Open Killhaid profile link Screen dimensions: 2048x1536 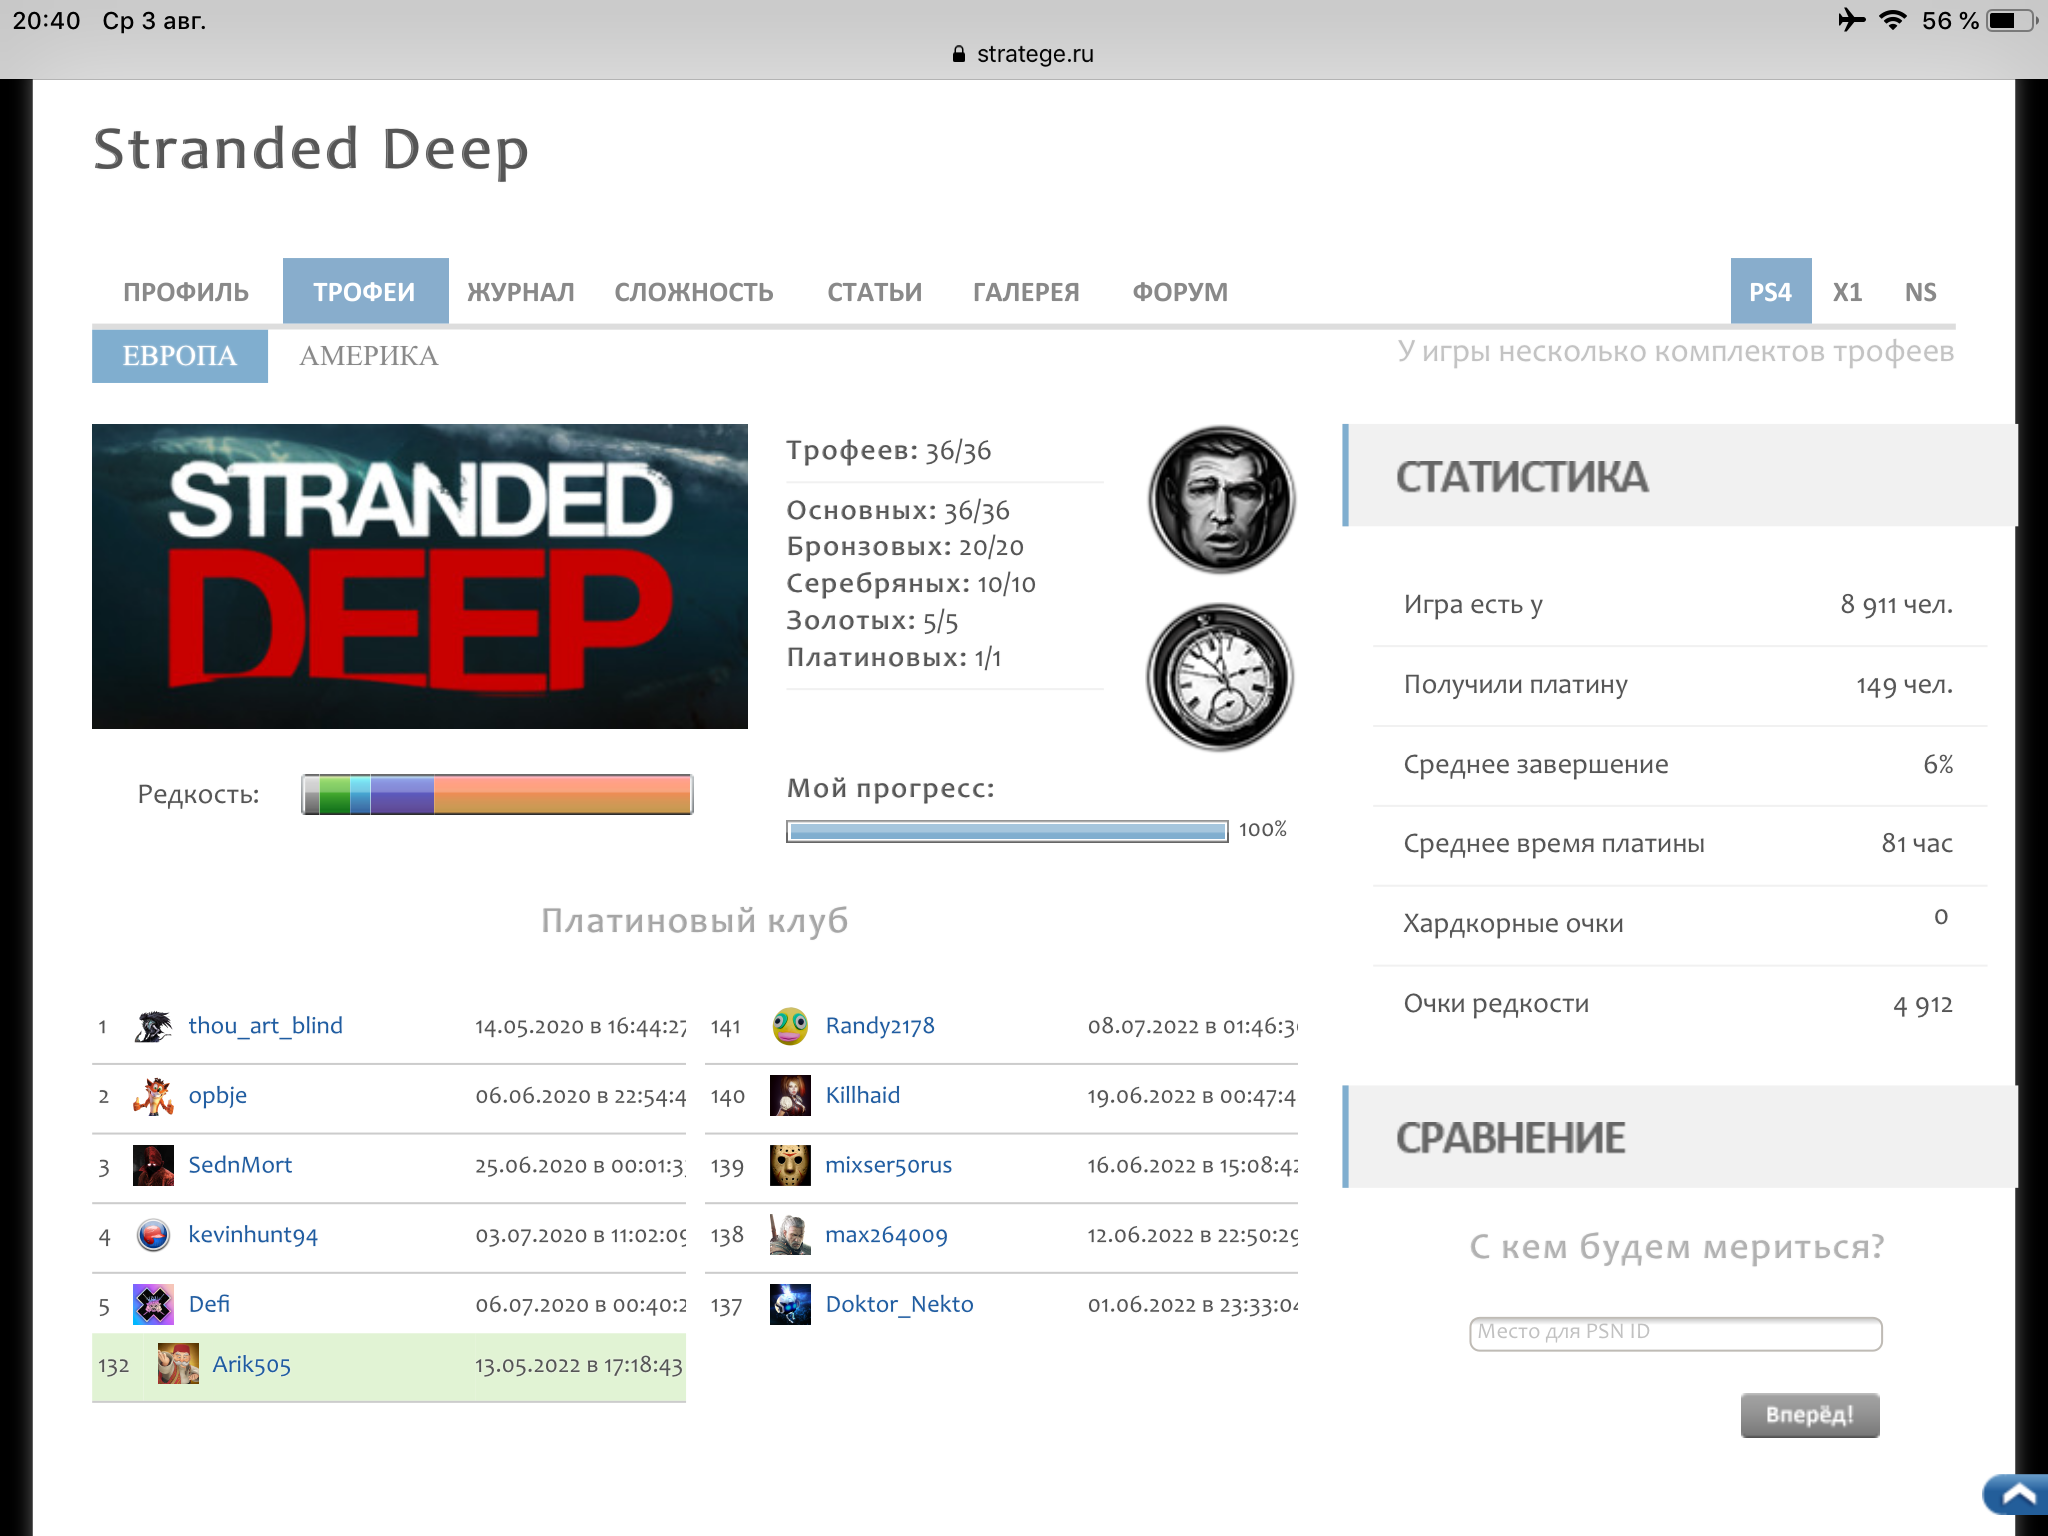(863, 1096)
